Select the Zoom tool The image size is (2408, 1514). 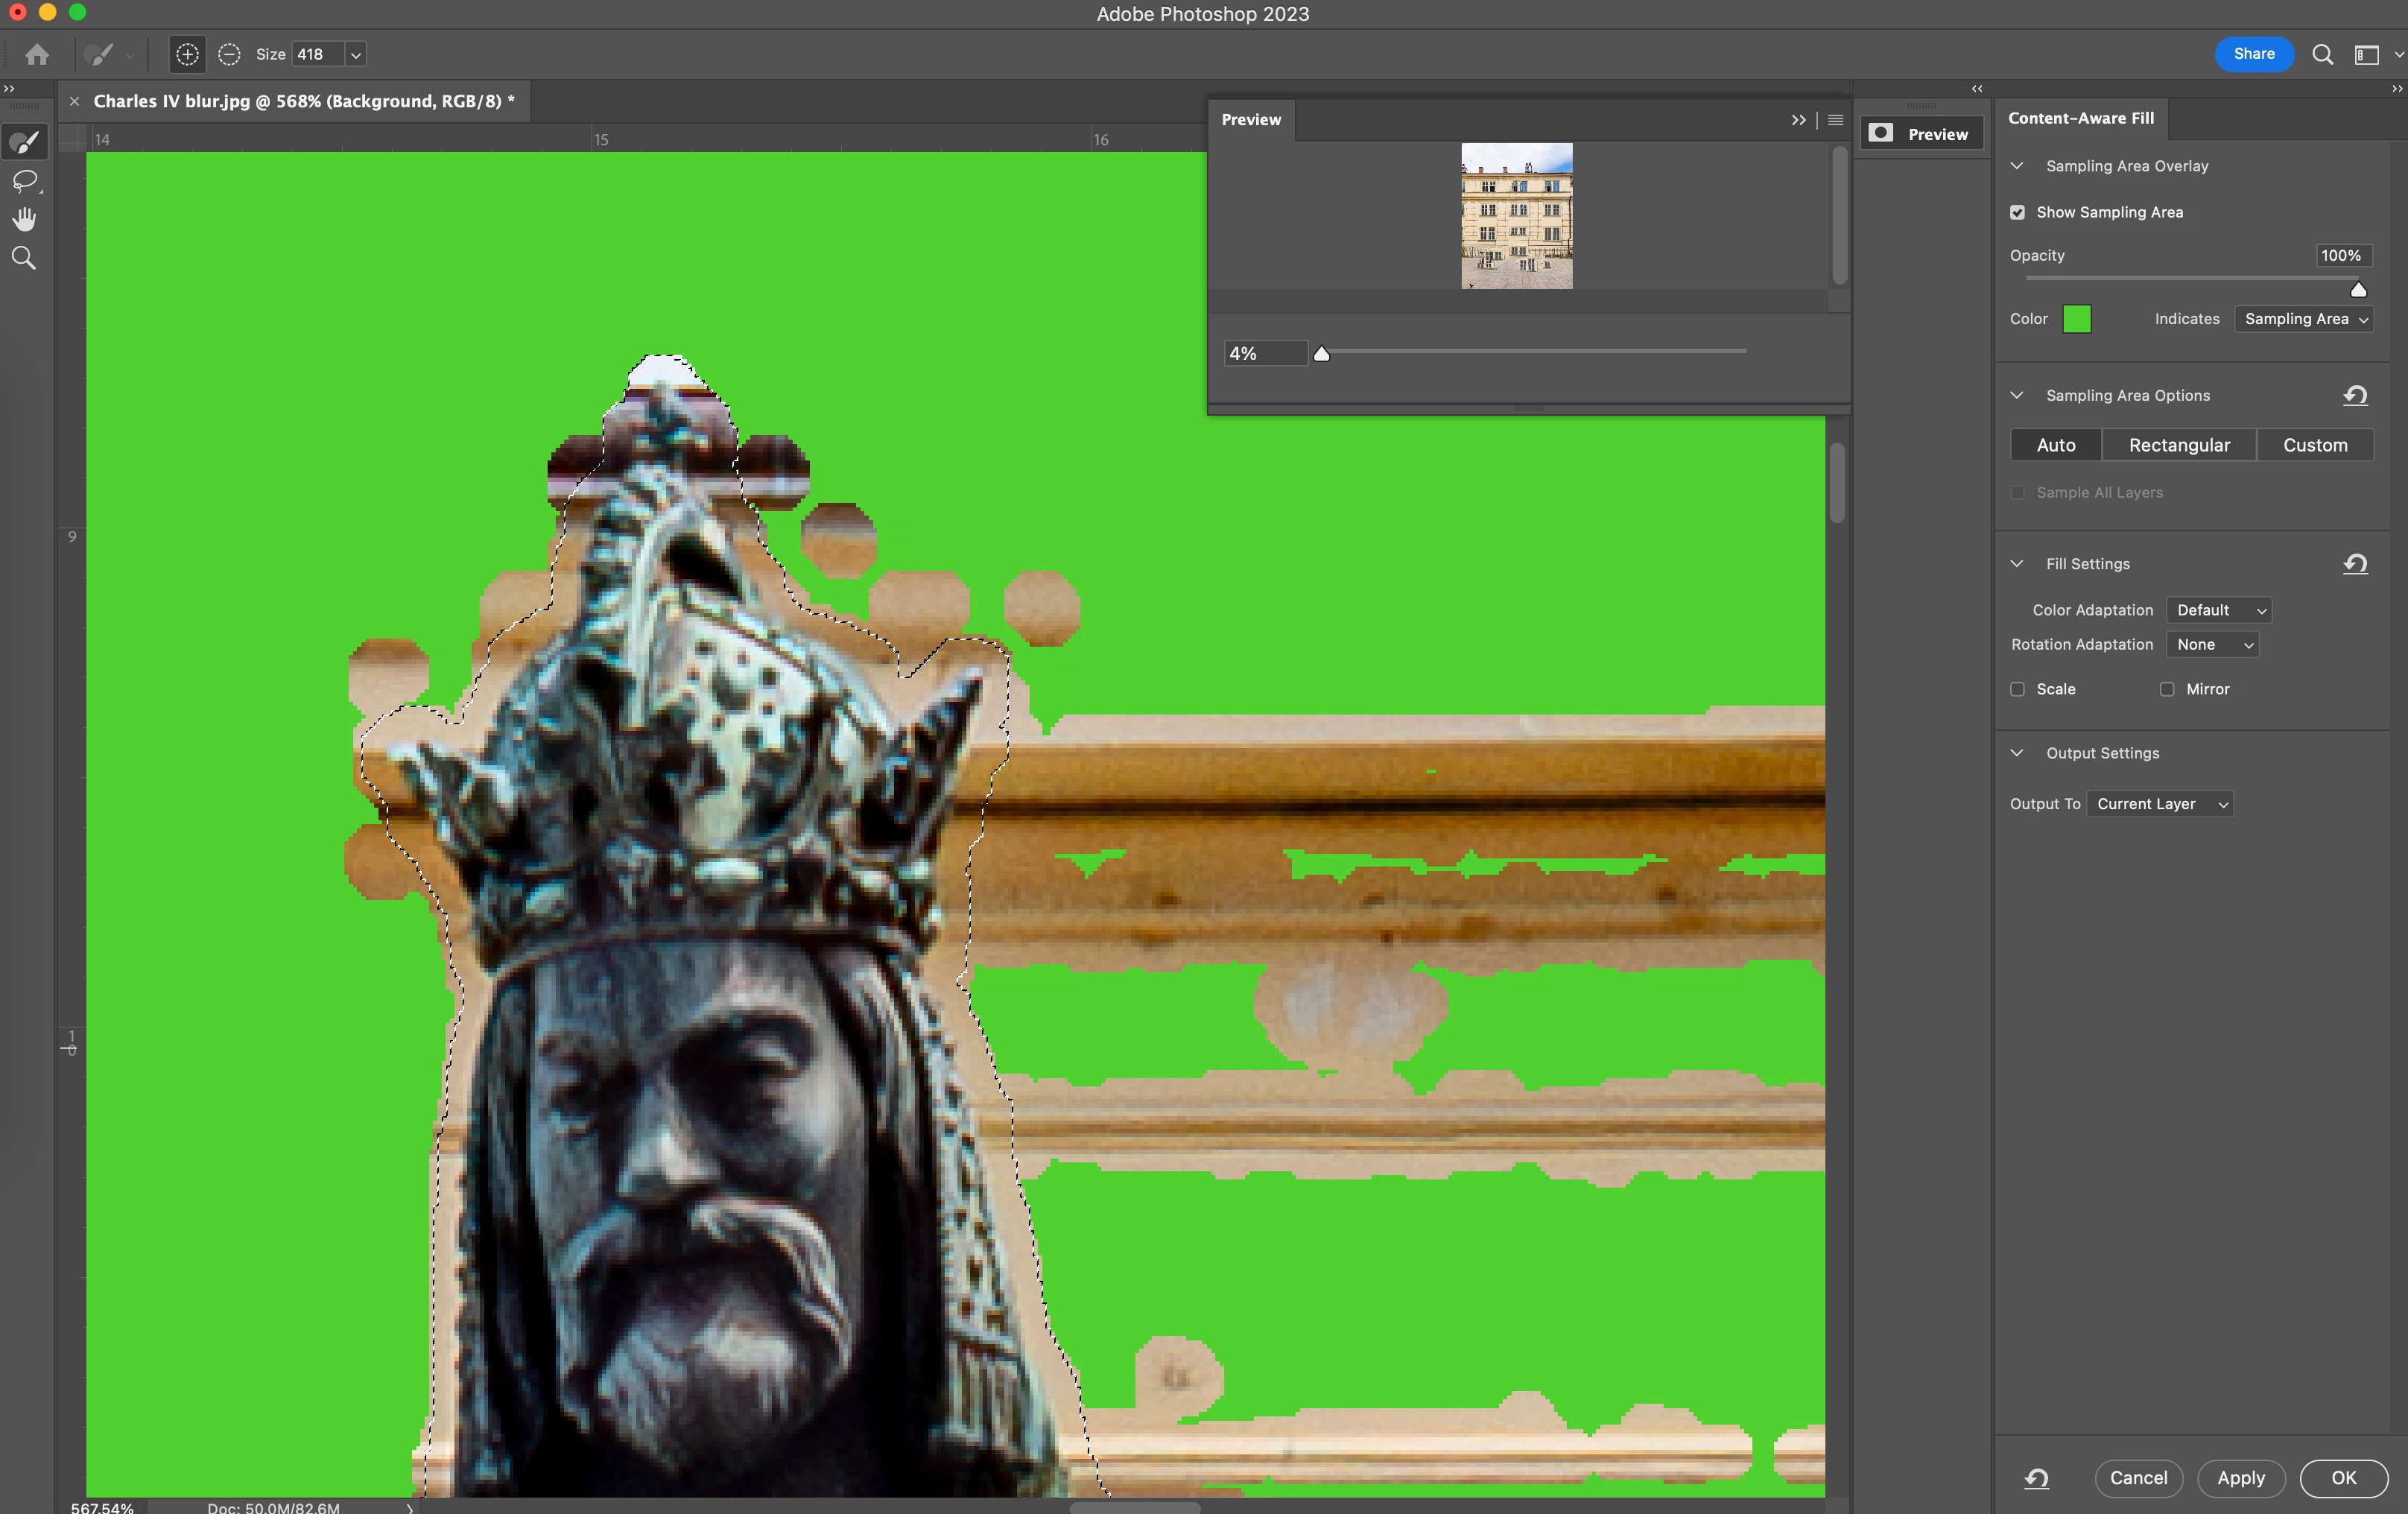pyautogui.click(x=24, y=258)
